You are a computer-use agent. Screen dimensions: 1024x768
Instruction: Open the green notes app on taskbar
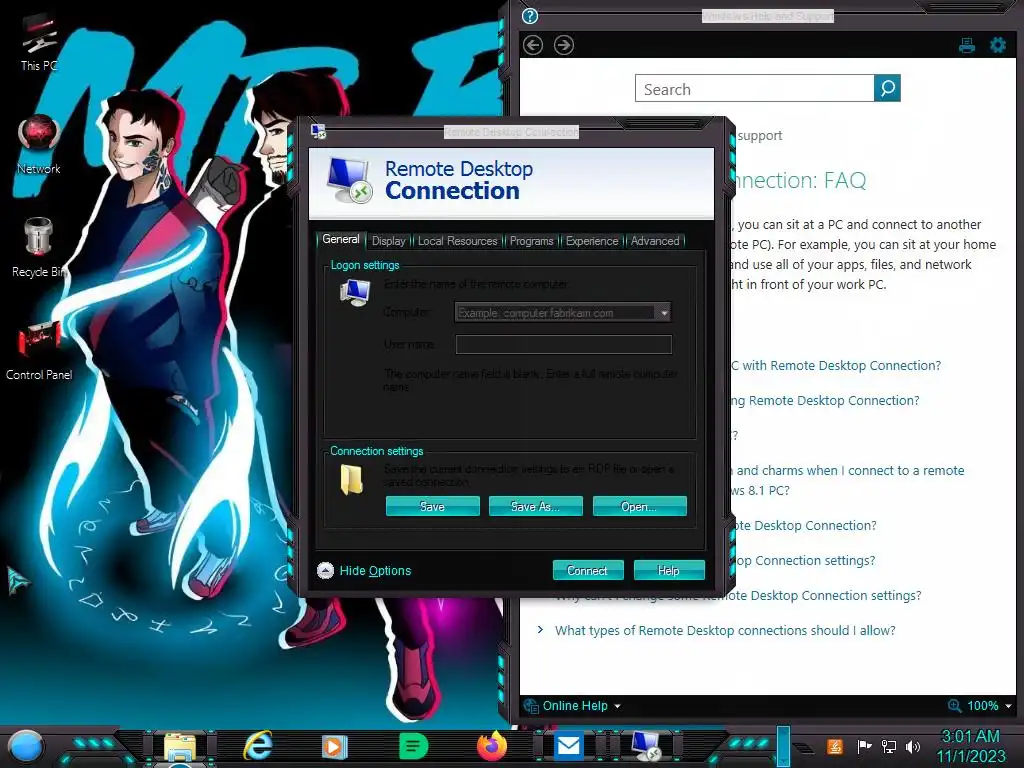413,746
